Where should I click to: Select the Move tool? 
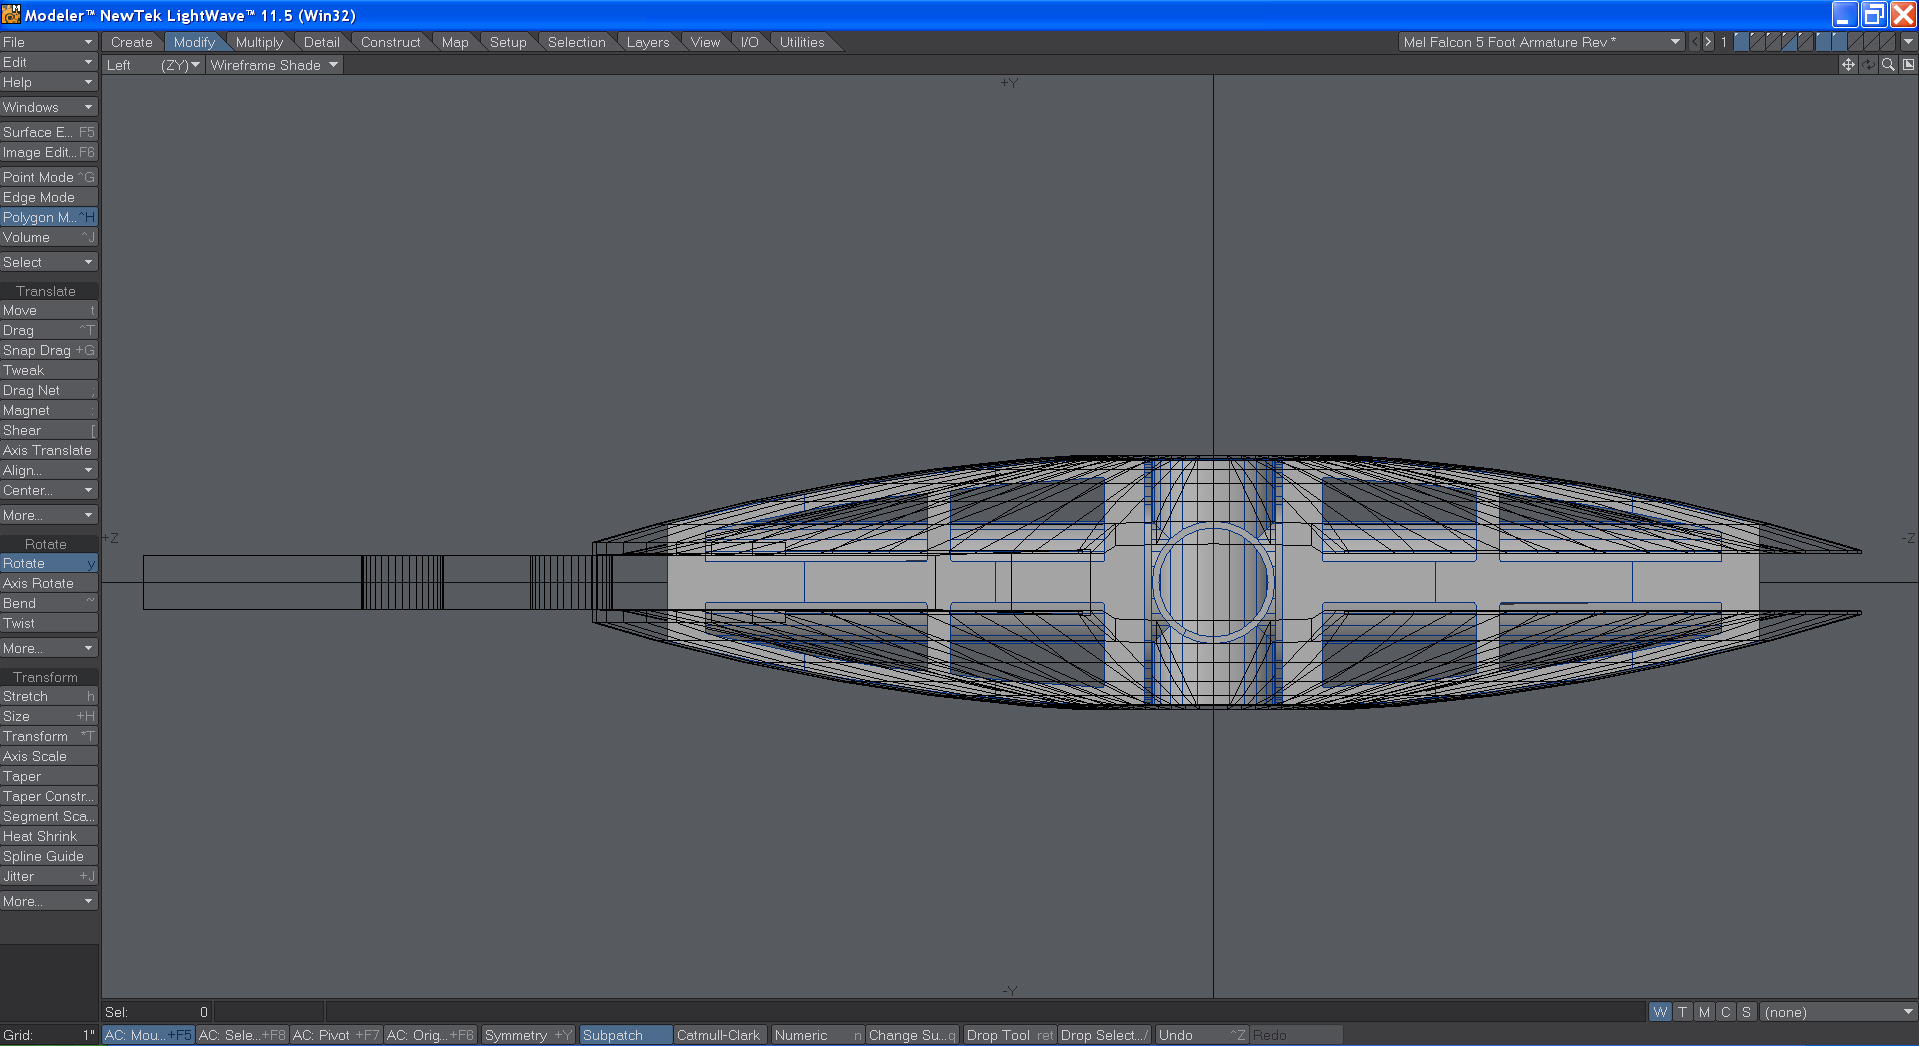tap(49, 310)
